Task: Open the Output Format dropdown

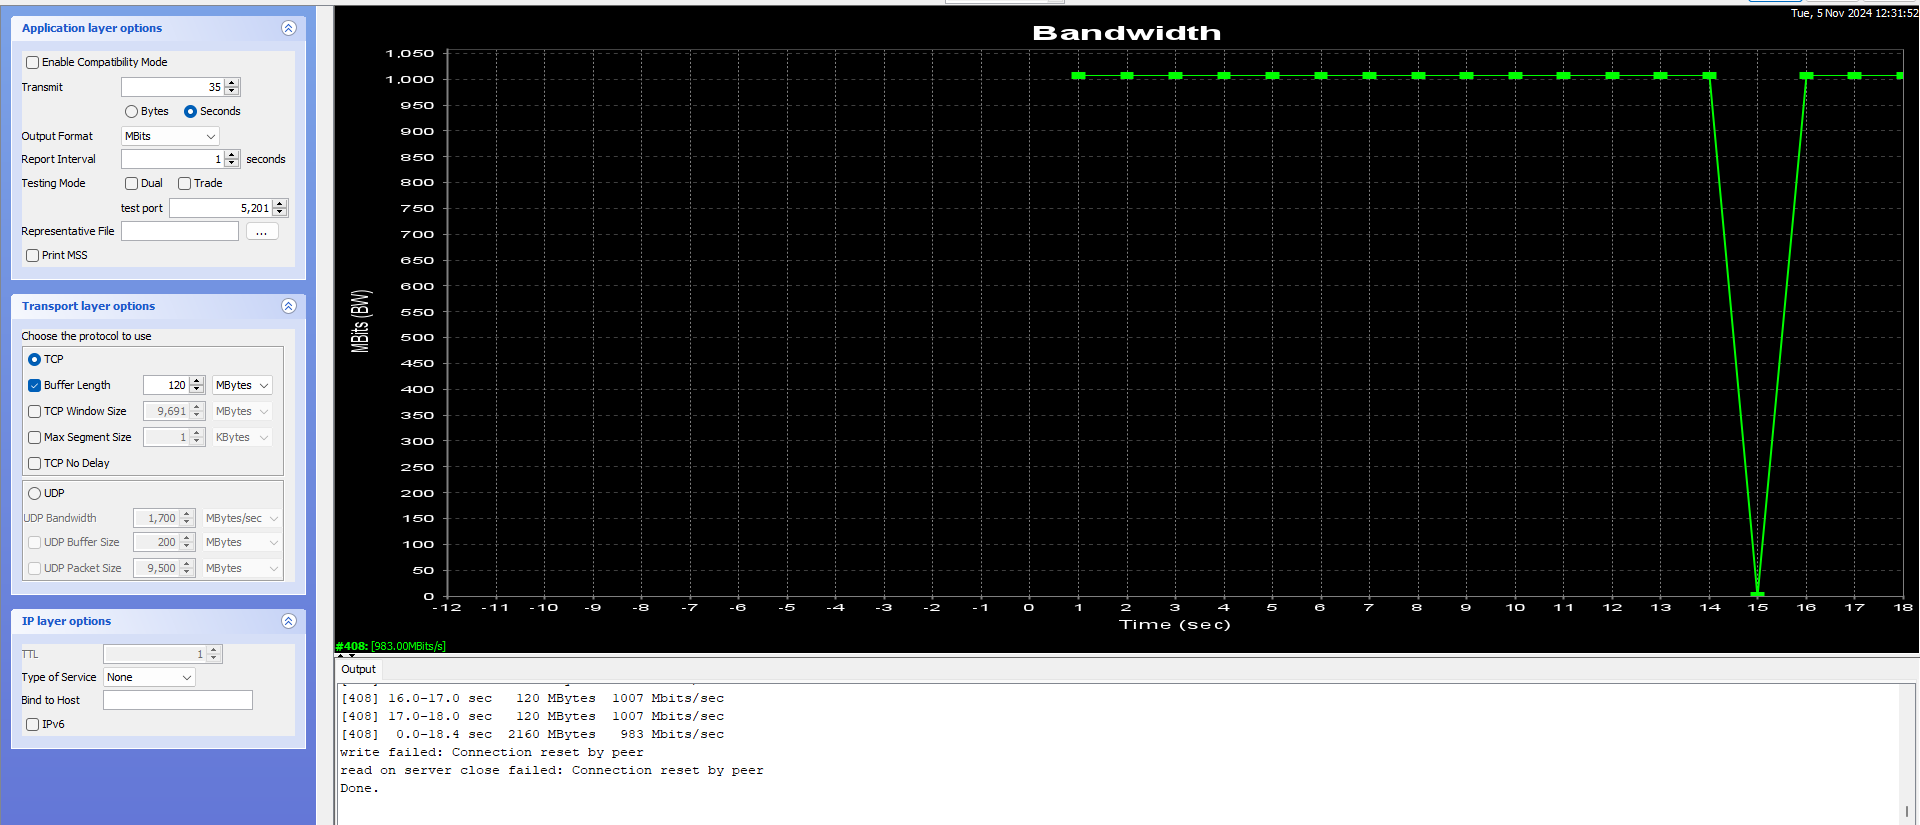Action: [170, 136]
